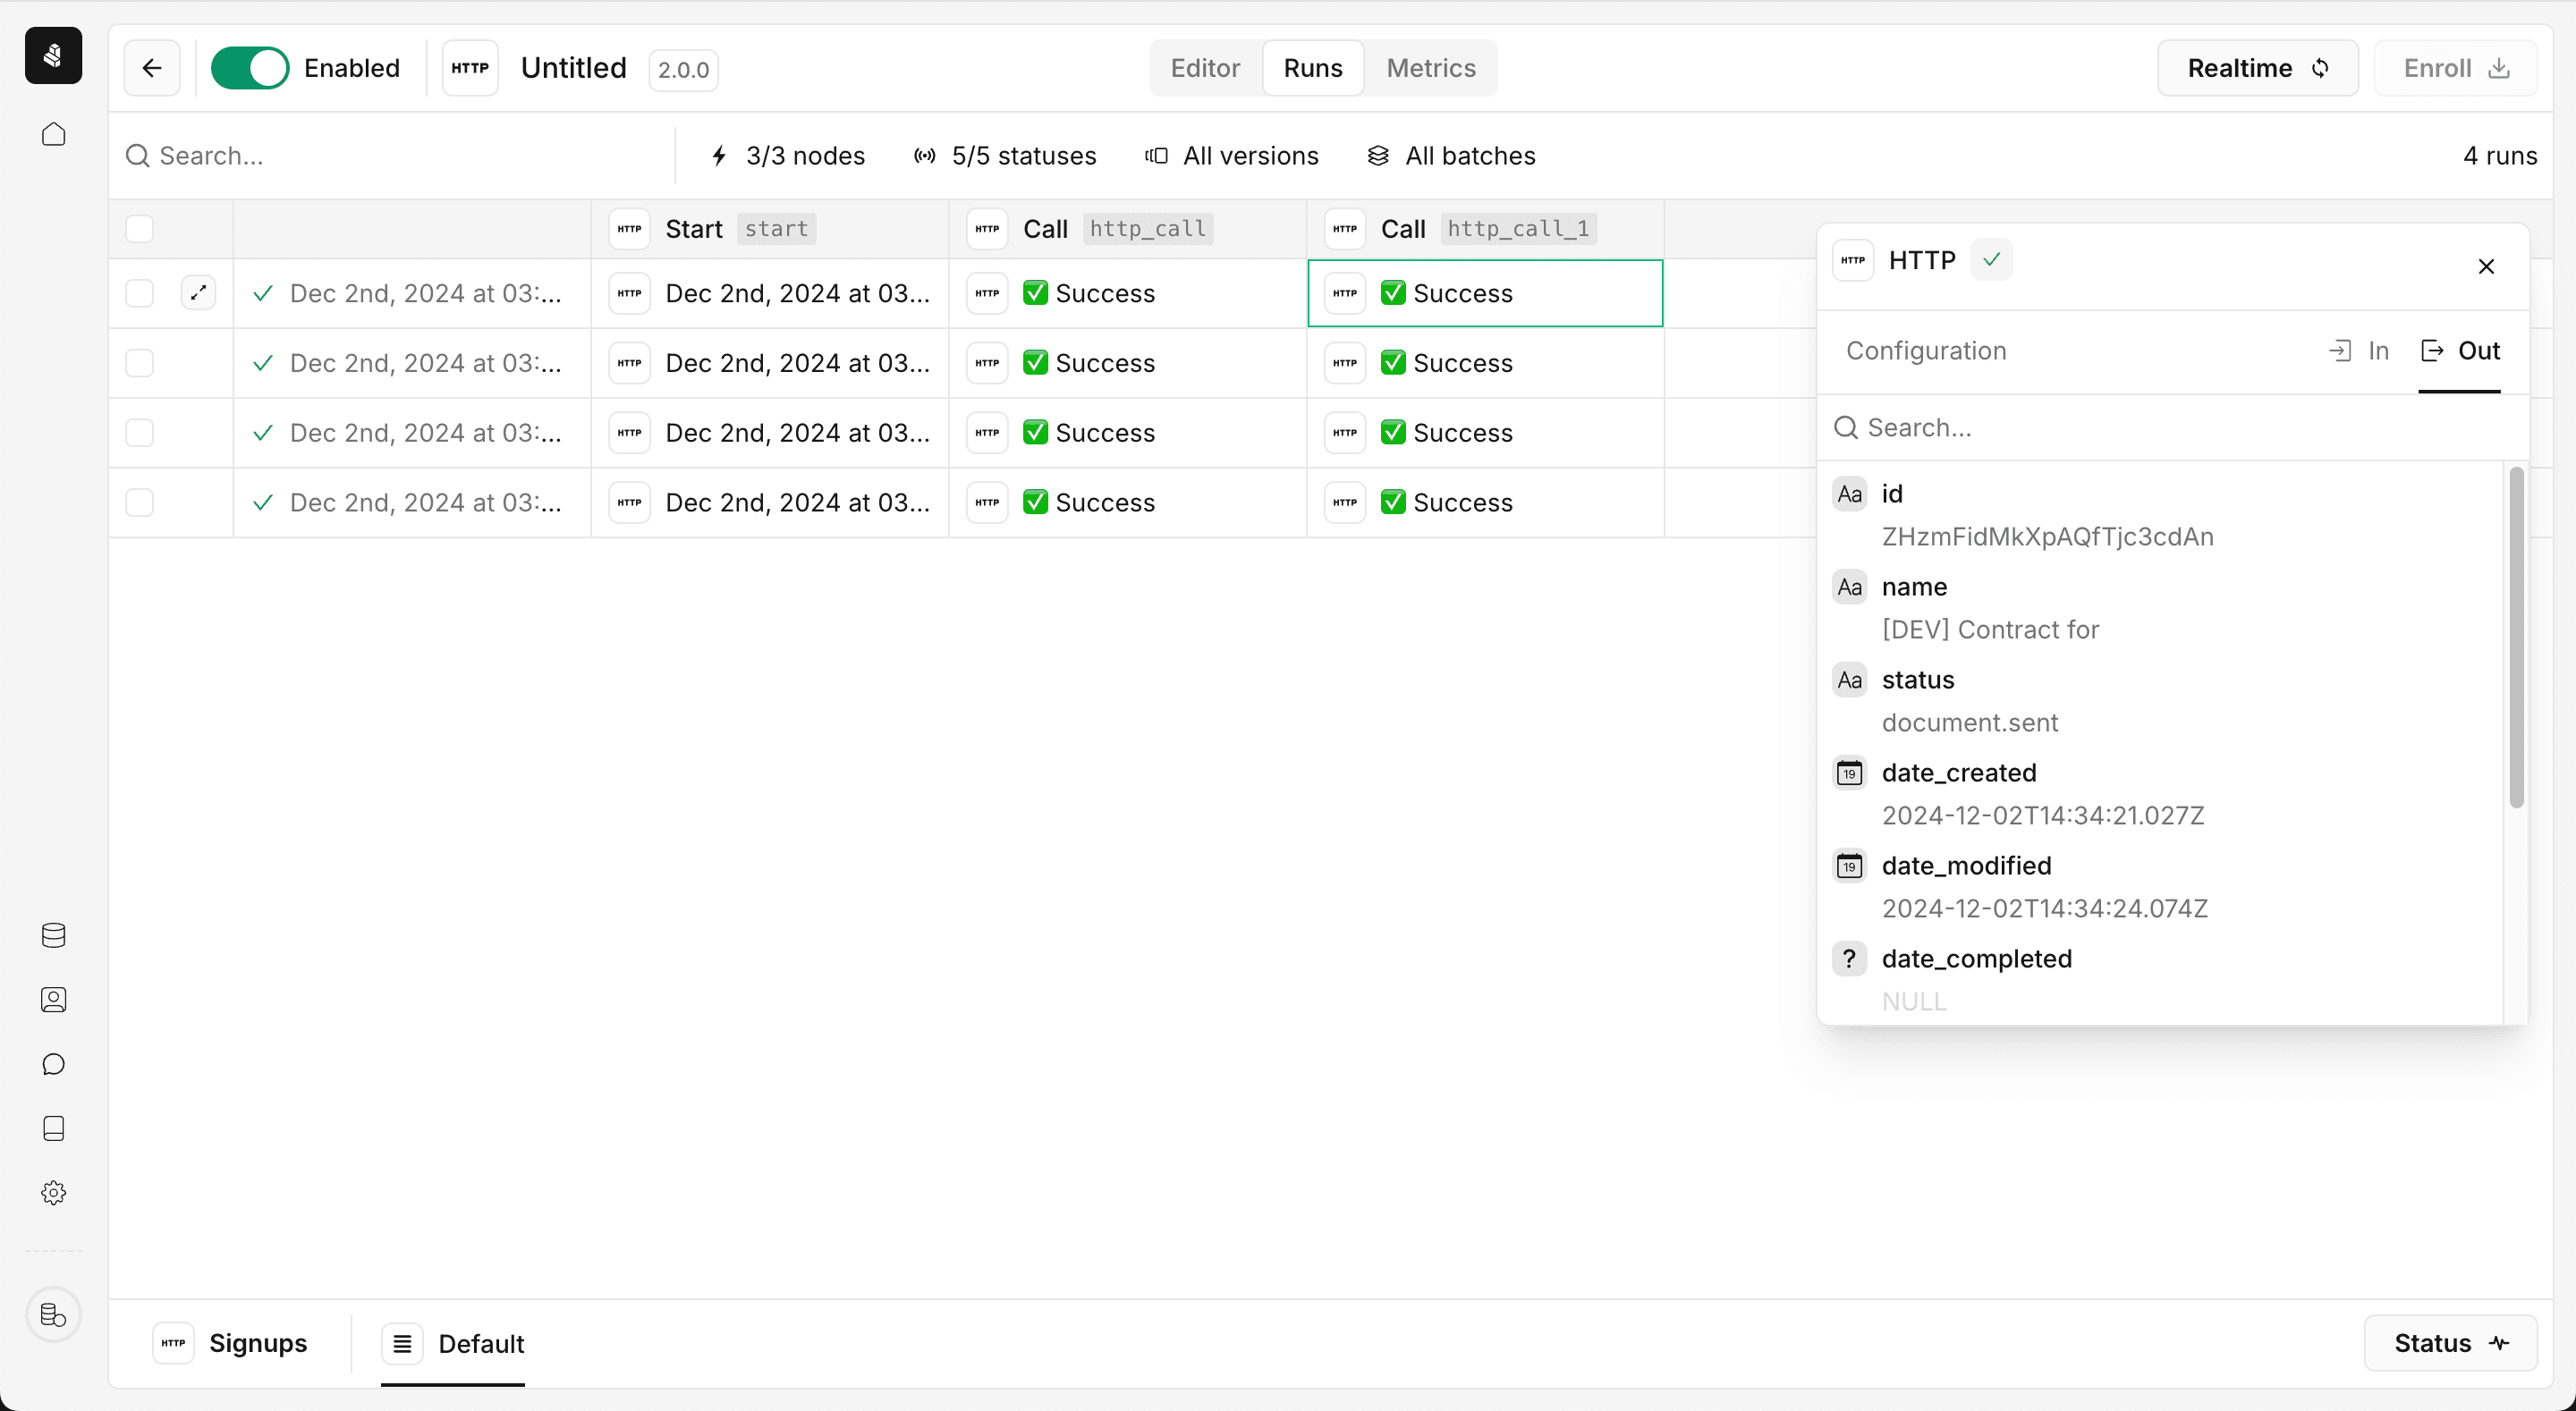
Task: Click the expand run icon in first row
Action: pyautogui.click(x=198, y=293)
